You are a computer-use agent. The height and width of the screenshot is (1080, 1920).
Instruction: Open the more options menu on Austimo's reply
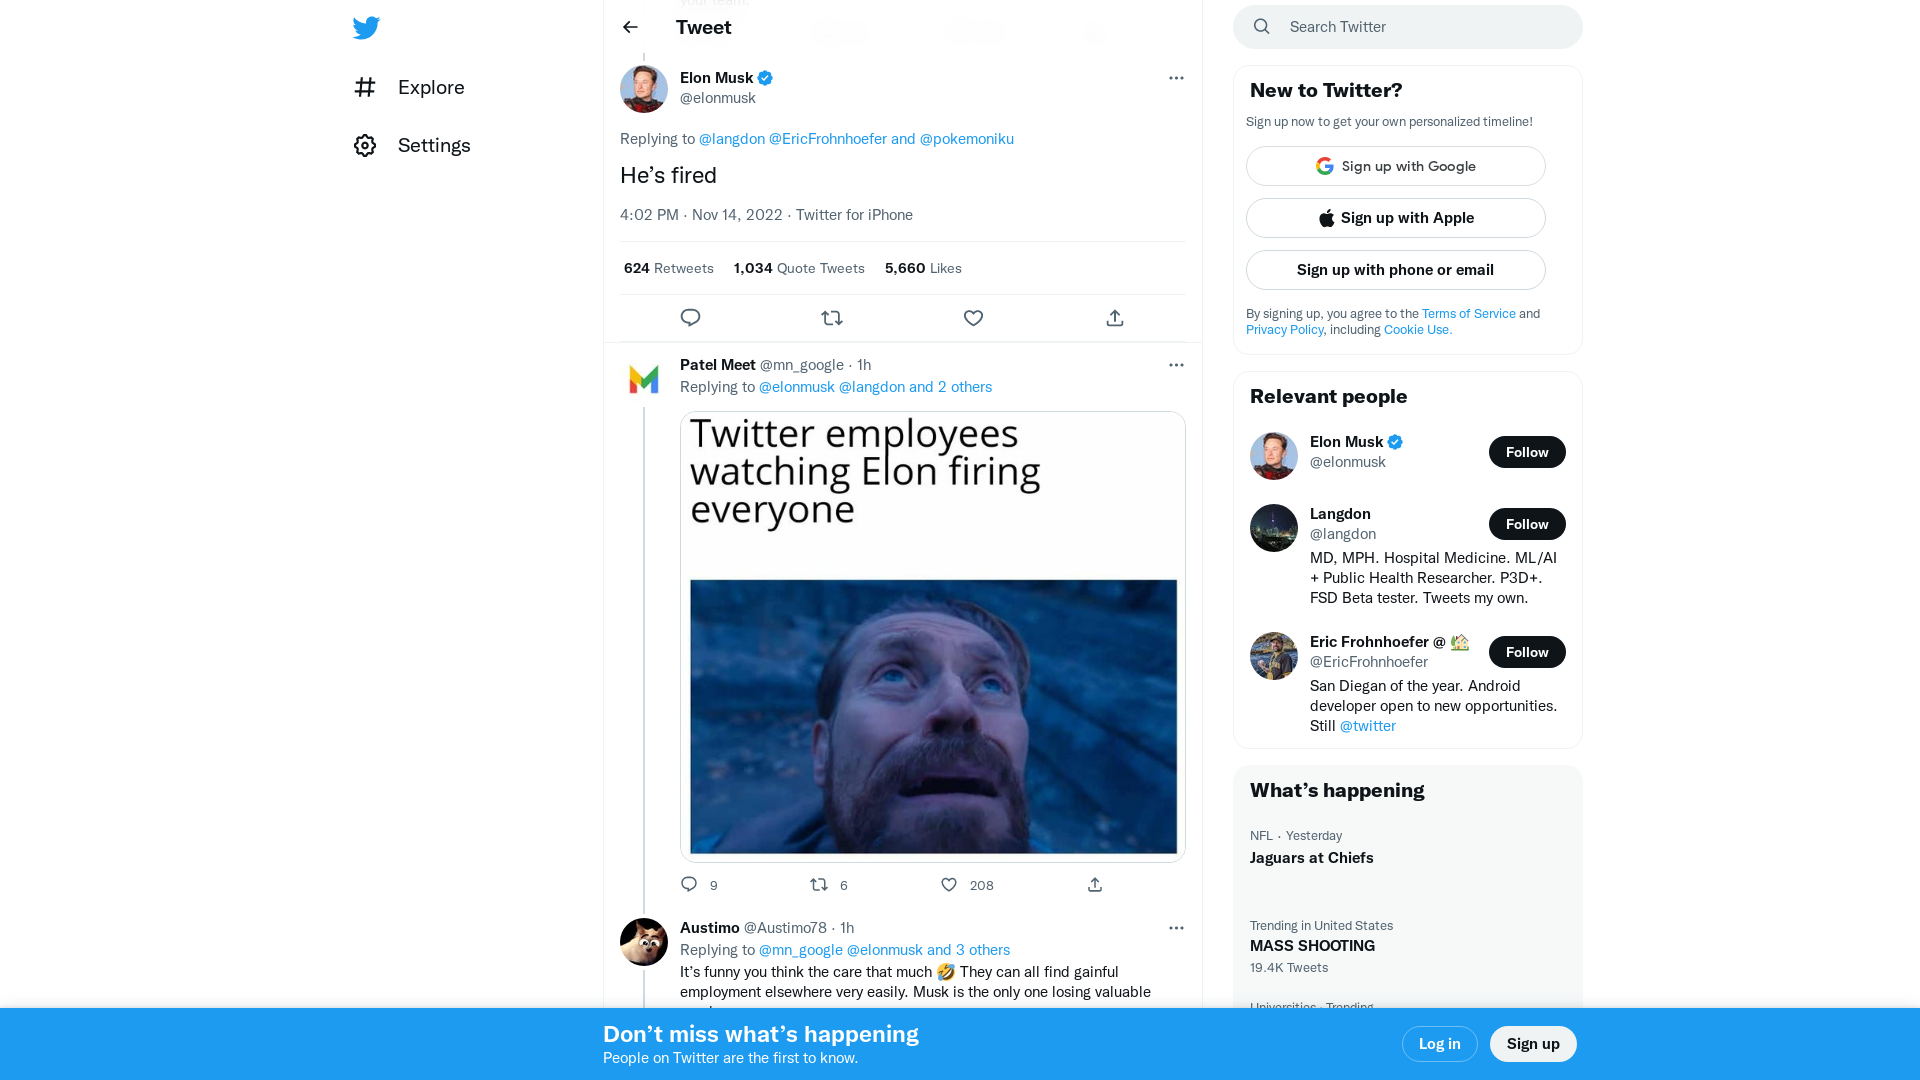coord(1176,928)
